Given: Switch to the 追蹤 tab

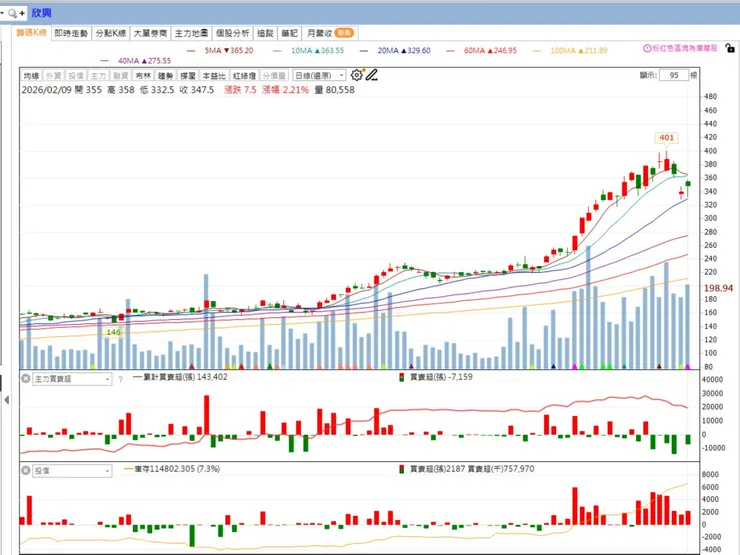Looking at the screenshot, I should coord(265,33).
